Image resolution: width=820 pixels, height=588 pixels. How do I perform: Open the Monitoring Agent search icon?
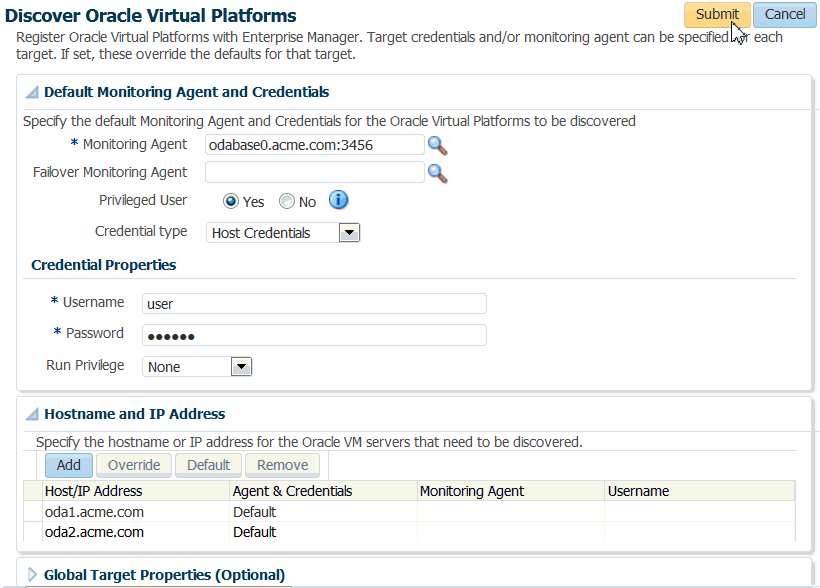click(x=437, y=144)
